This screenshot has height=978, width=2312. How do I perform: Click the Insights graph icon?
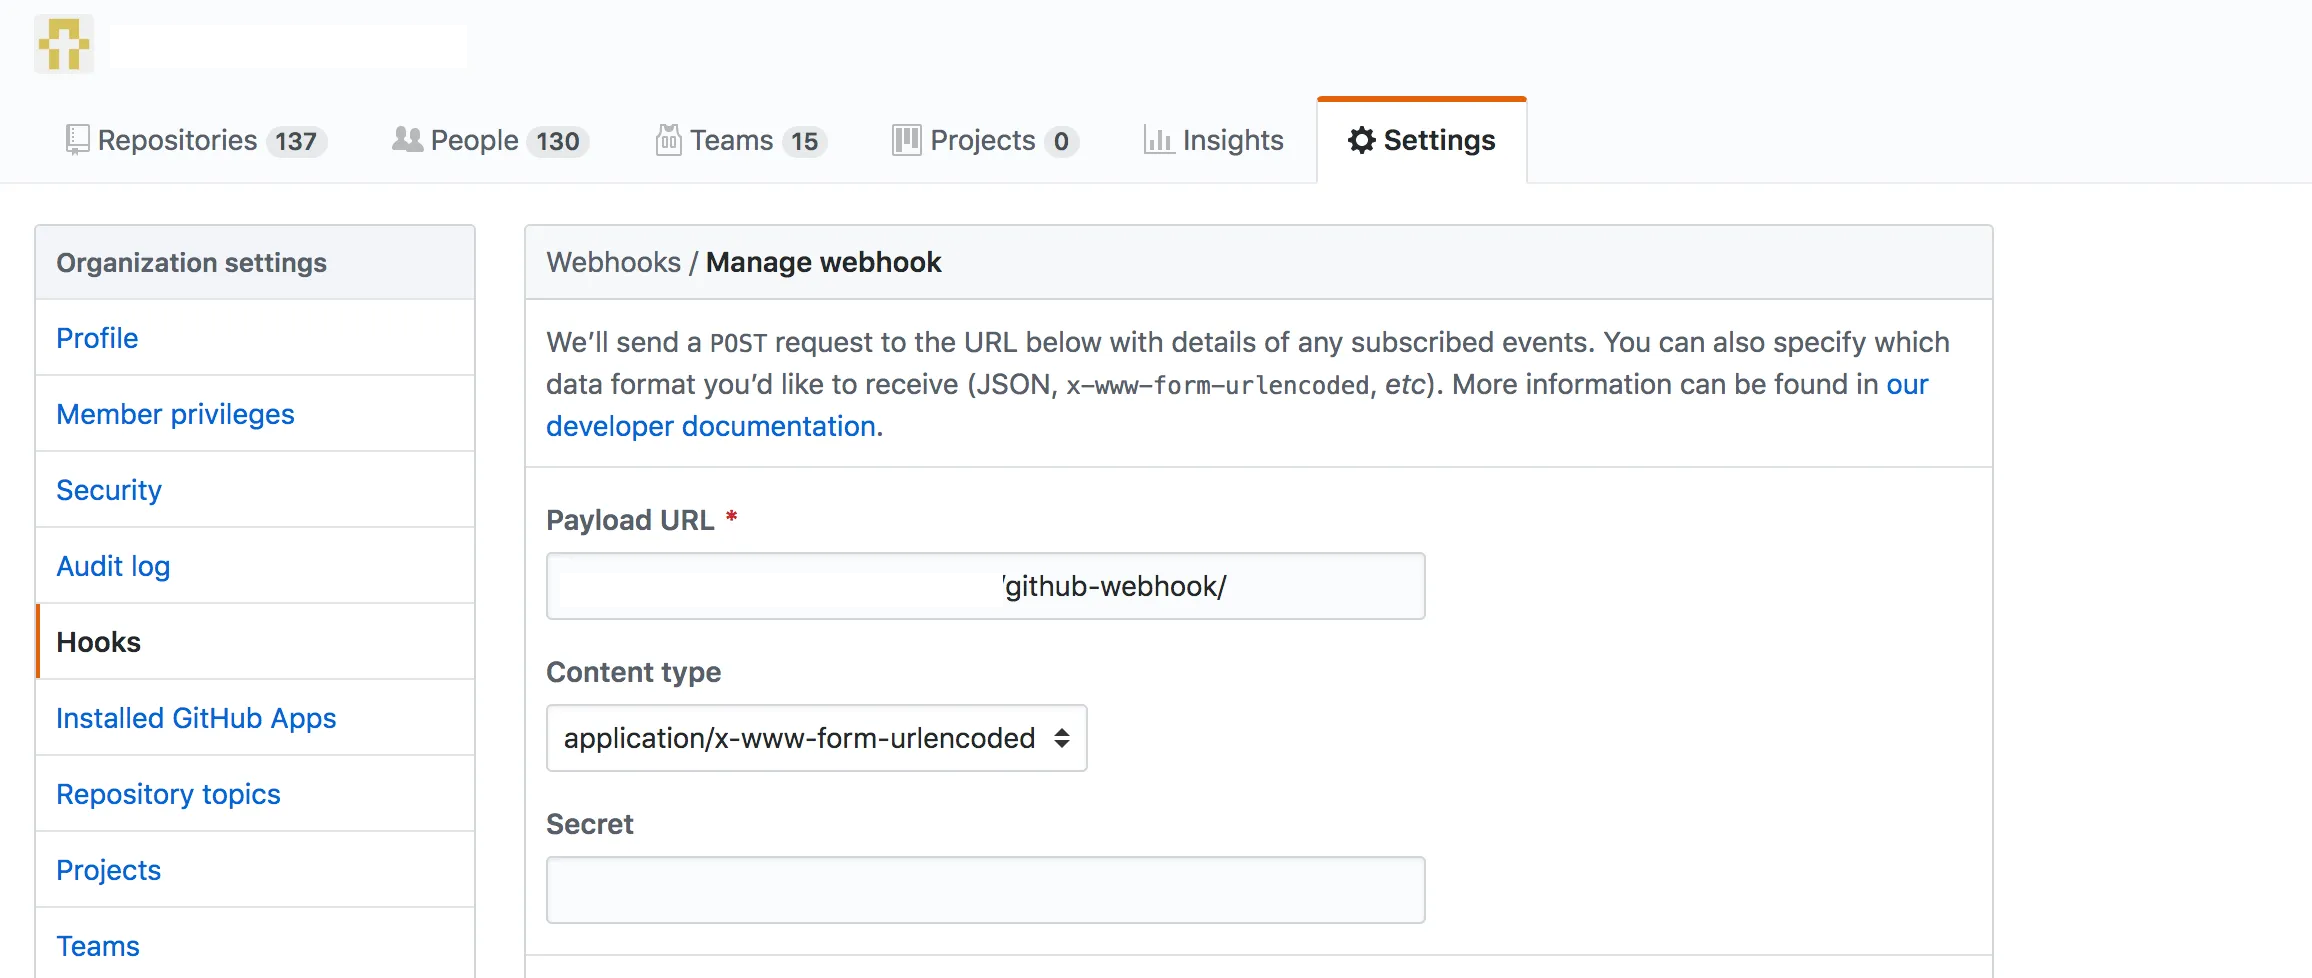tap(1158, 140)
